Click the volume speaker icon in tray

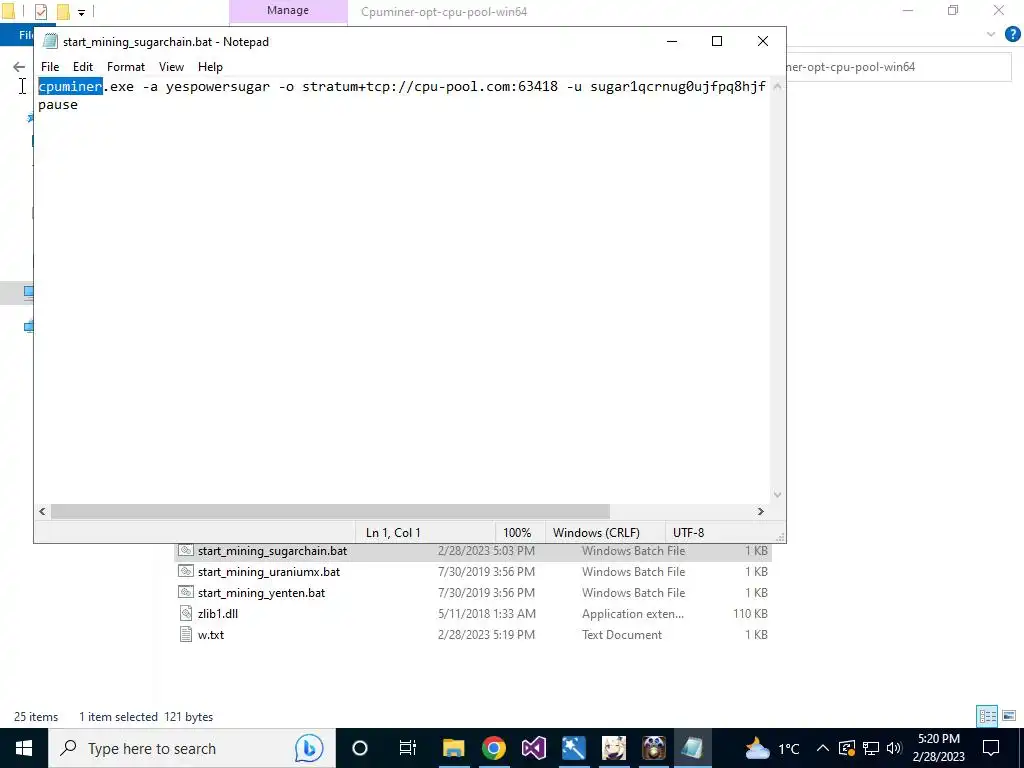[895, 748]
